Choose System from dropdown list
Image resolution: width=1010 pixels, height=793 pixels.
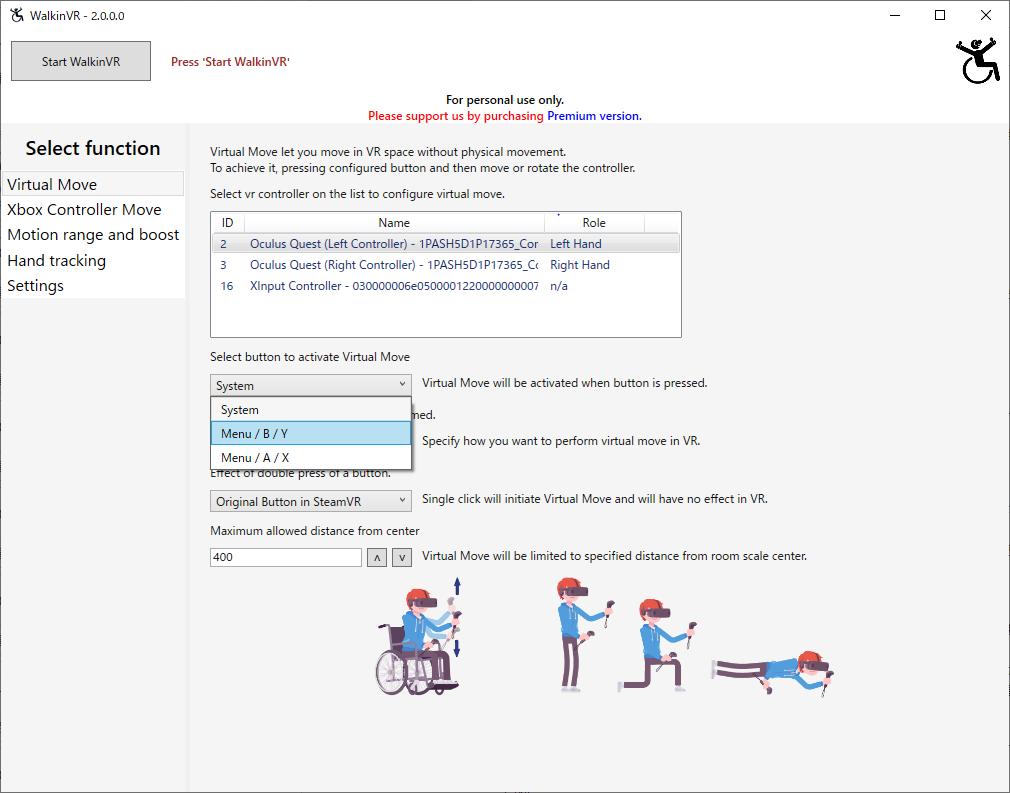point(310,410)
